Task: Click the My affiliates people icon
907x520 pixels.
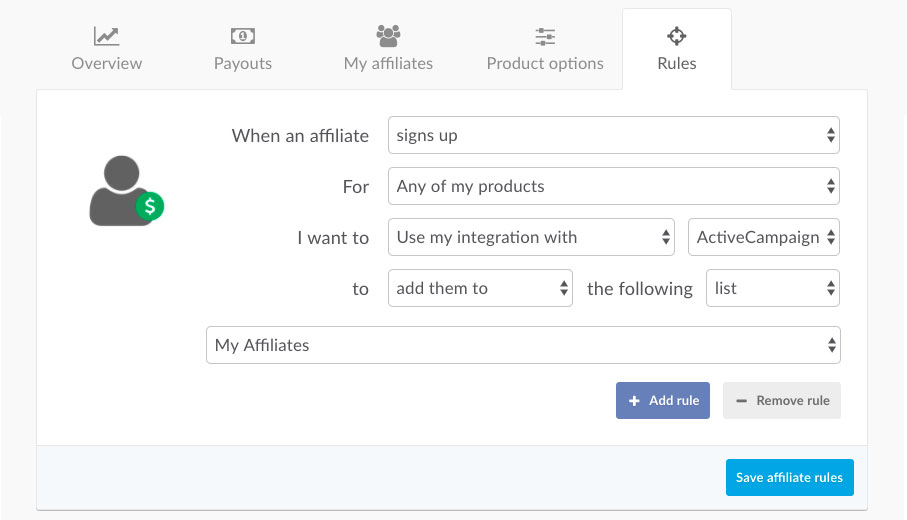Action: [x=388, y=36]
